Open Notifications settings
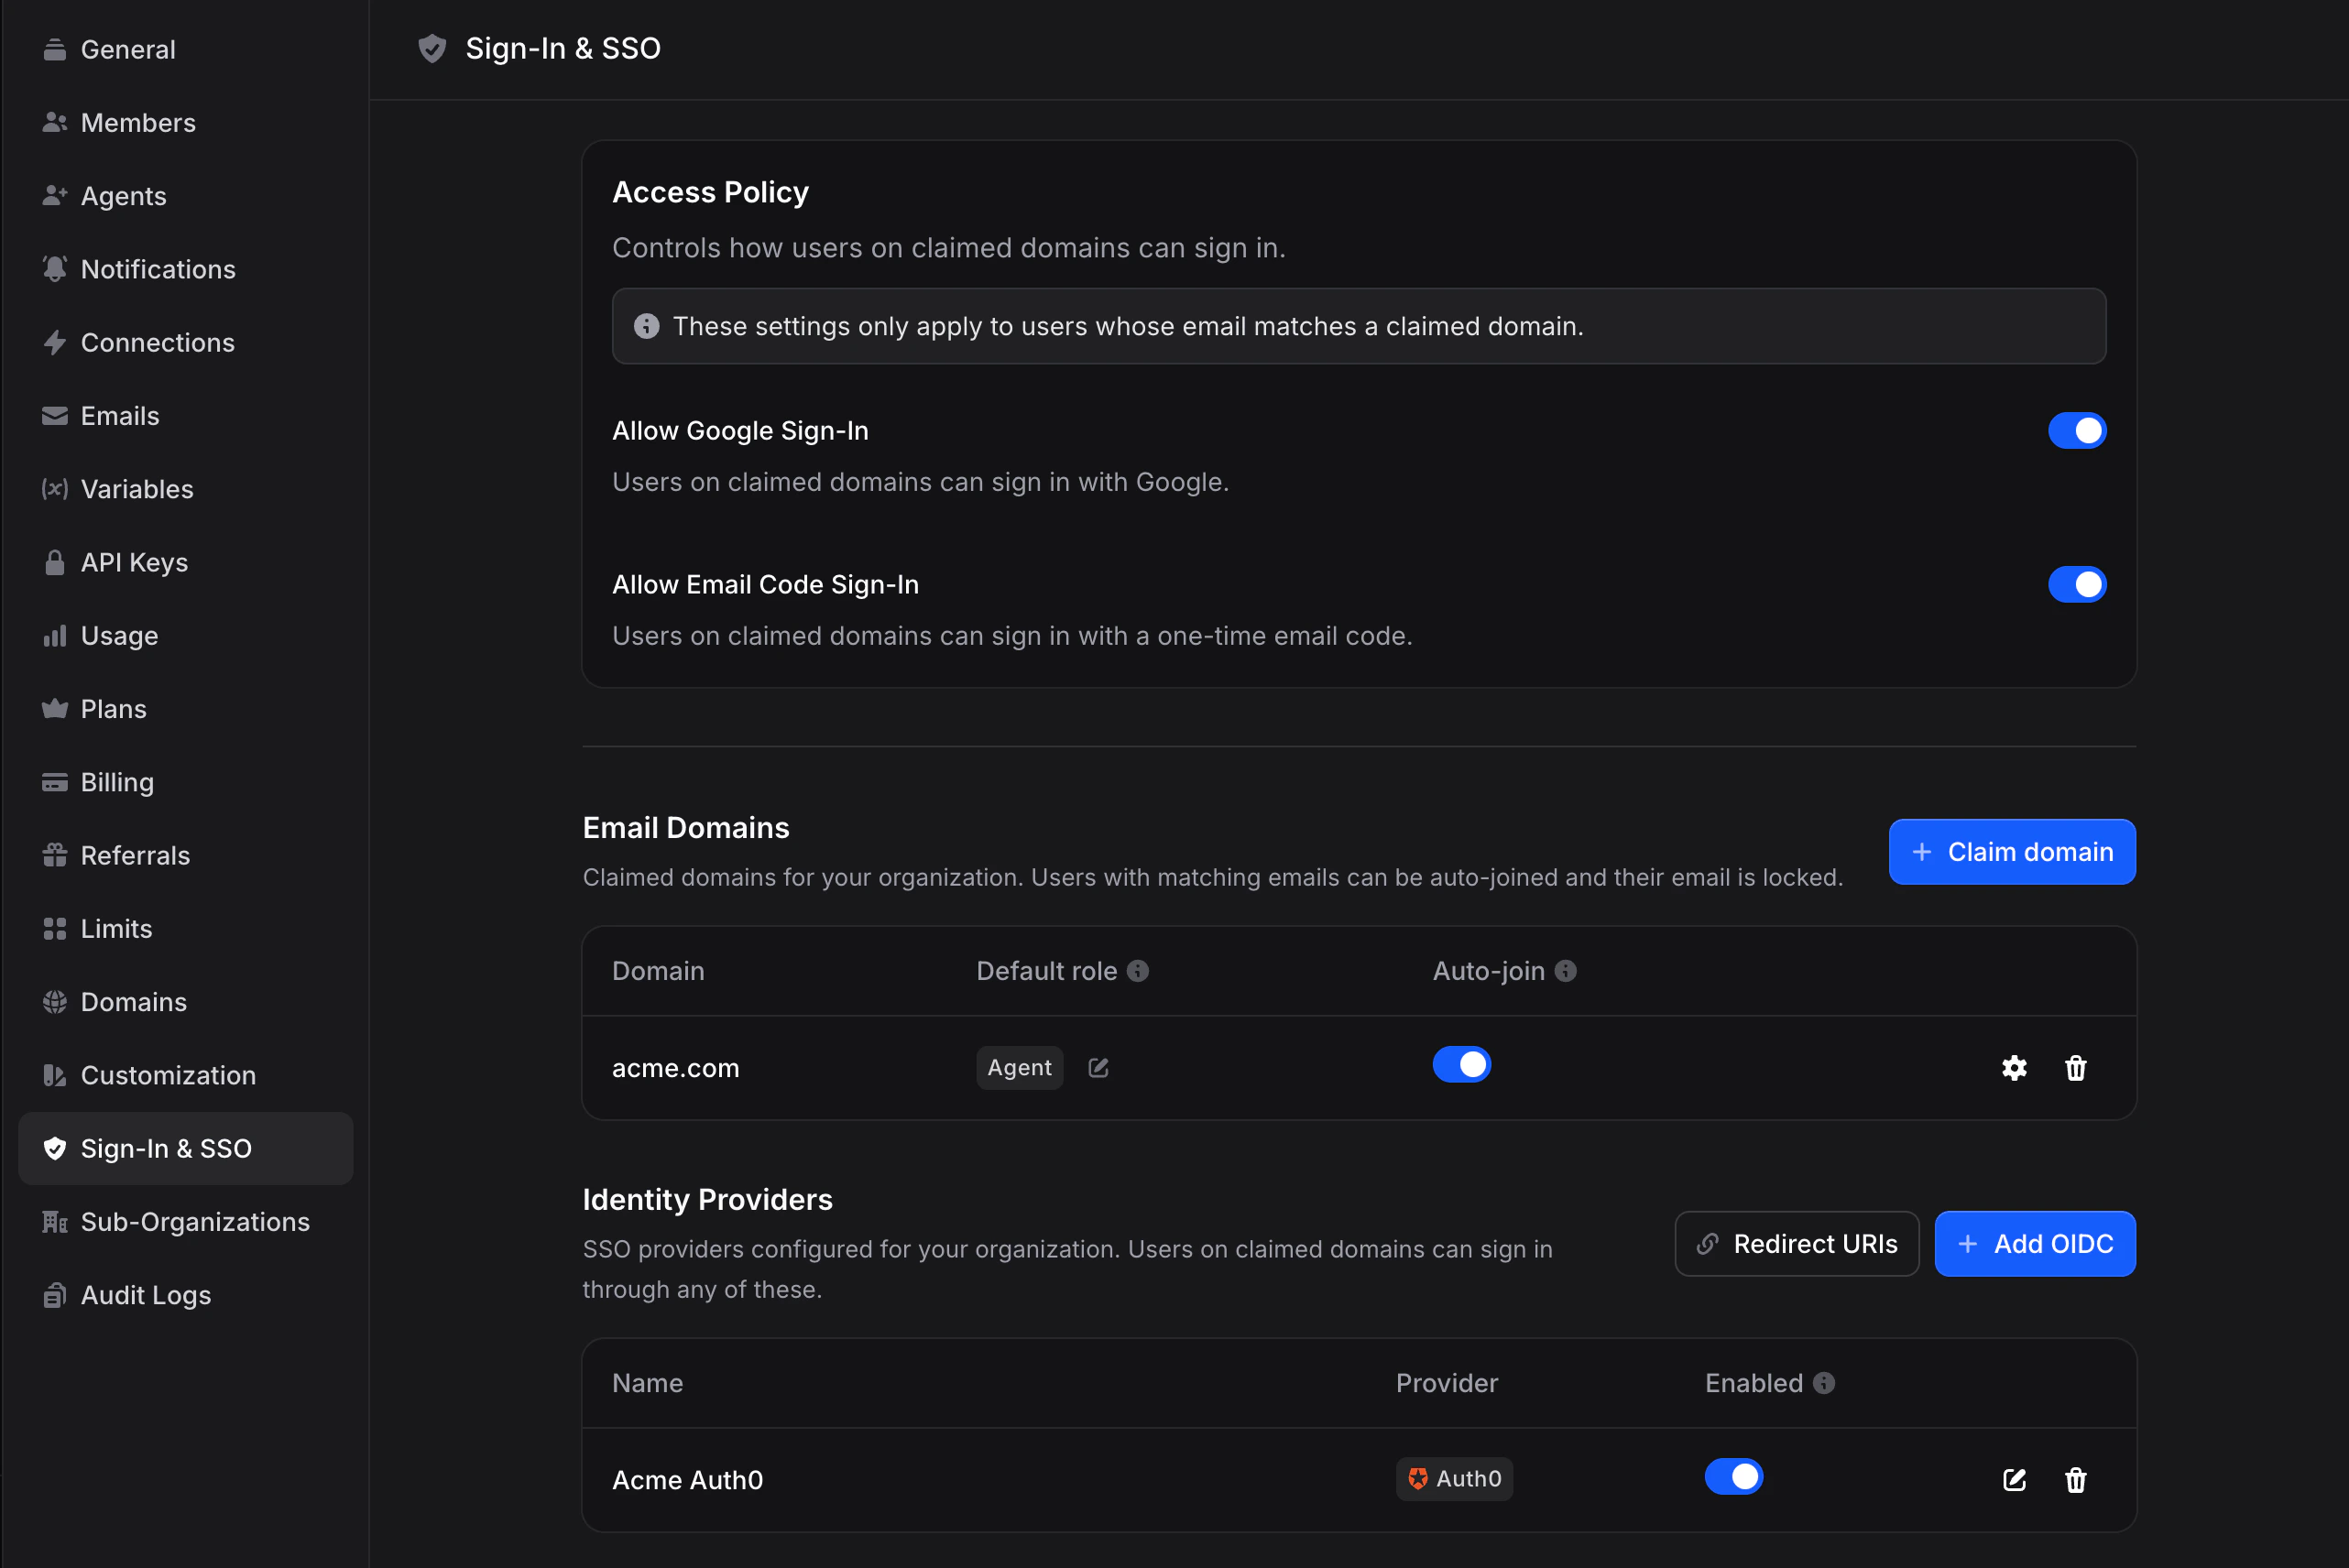This screenshot has height=1568, width=2349. [x=157, y=269]
